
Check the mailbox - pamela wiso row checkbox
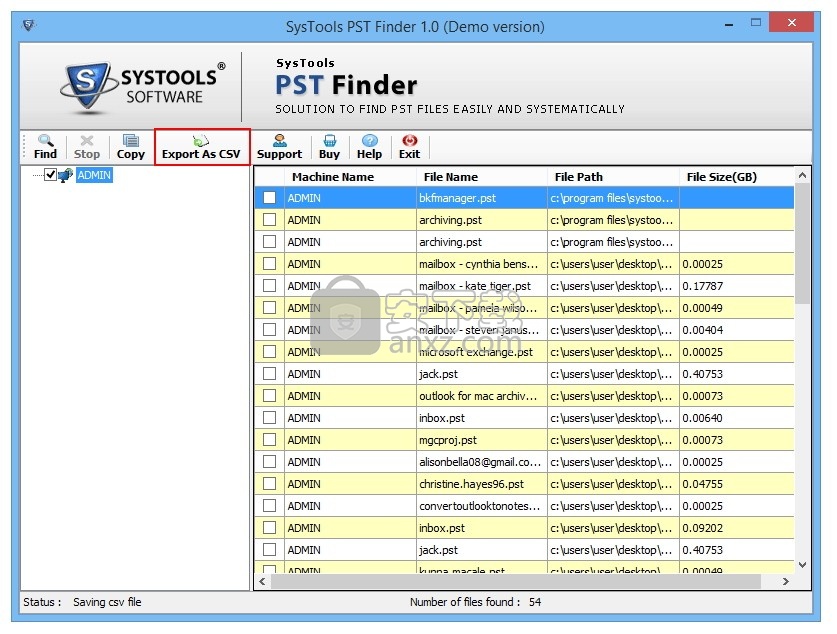270,308
